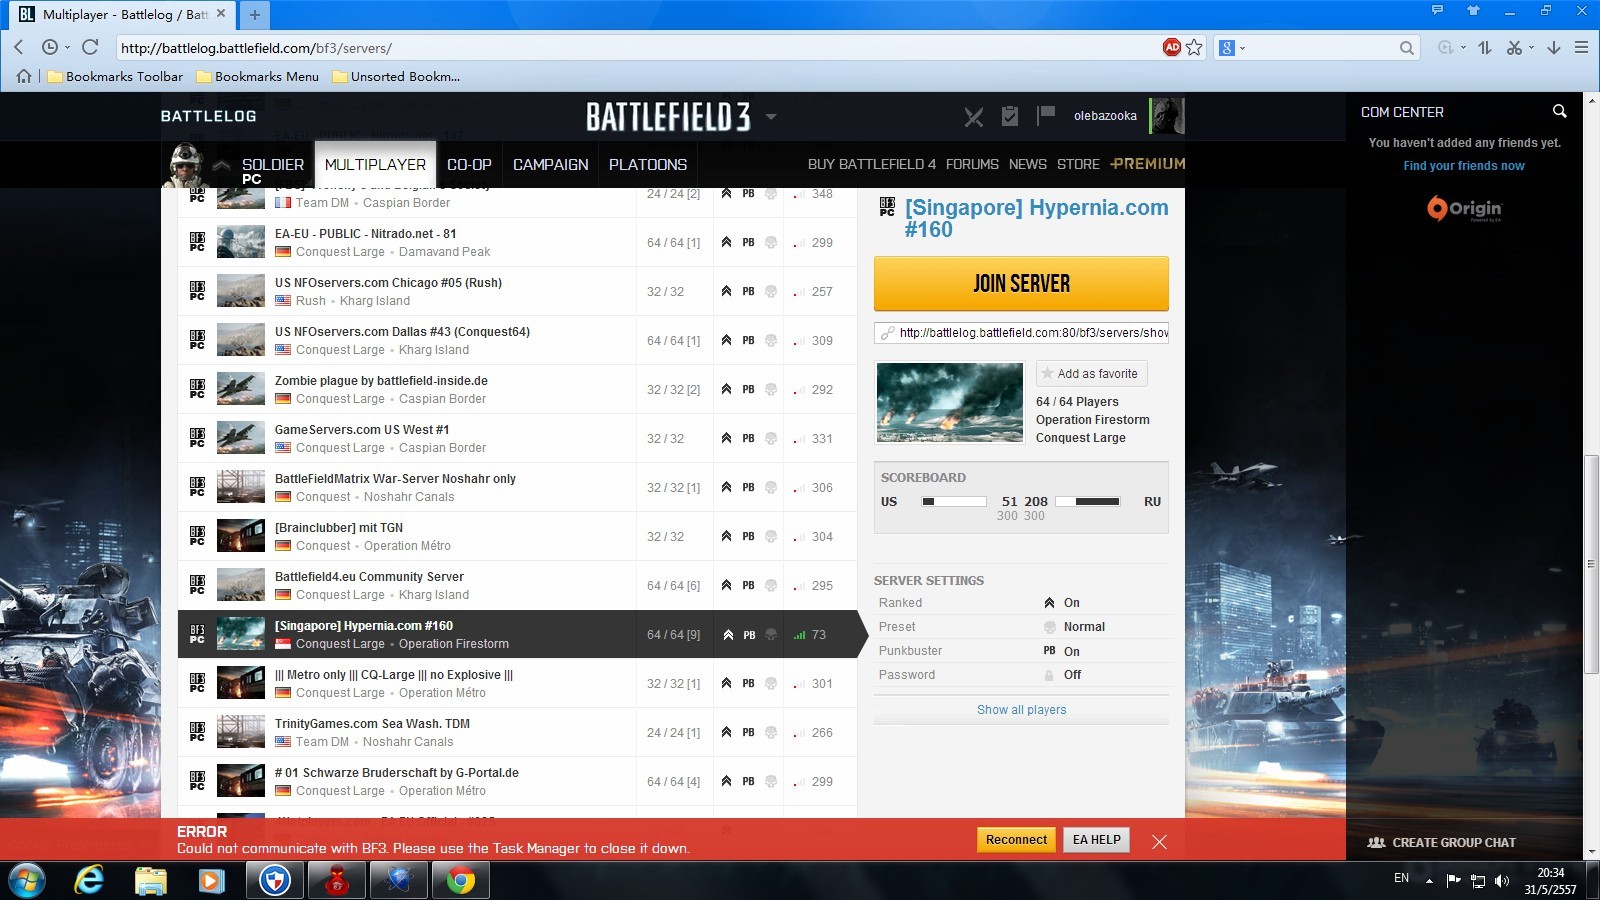Open olebazooka's profile avatar
The height and width of the screenshot is (900, 1600).
coord(1167,116)
